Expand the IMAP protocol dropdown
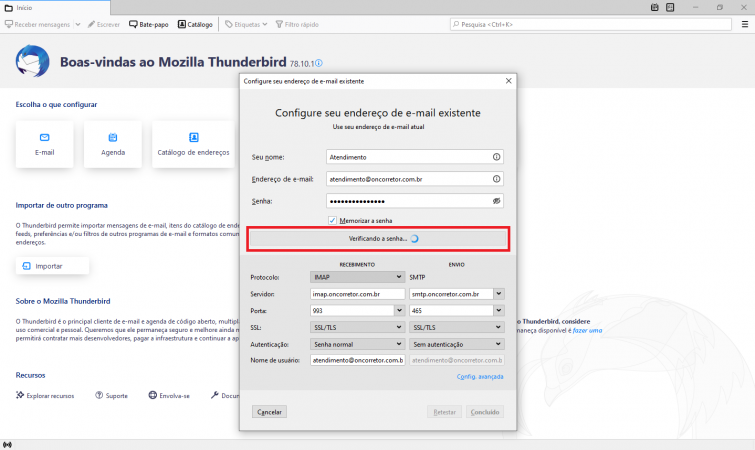This screenshot has width=755, height=450. point(357,277)
